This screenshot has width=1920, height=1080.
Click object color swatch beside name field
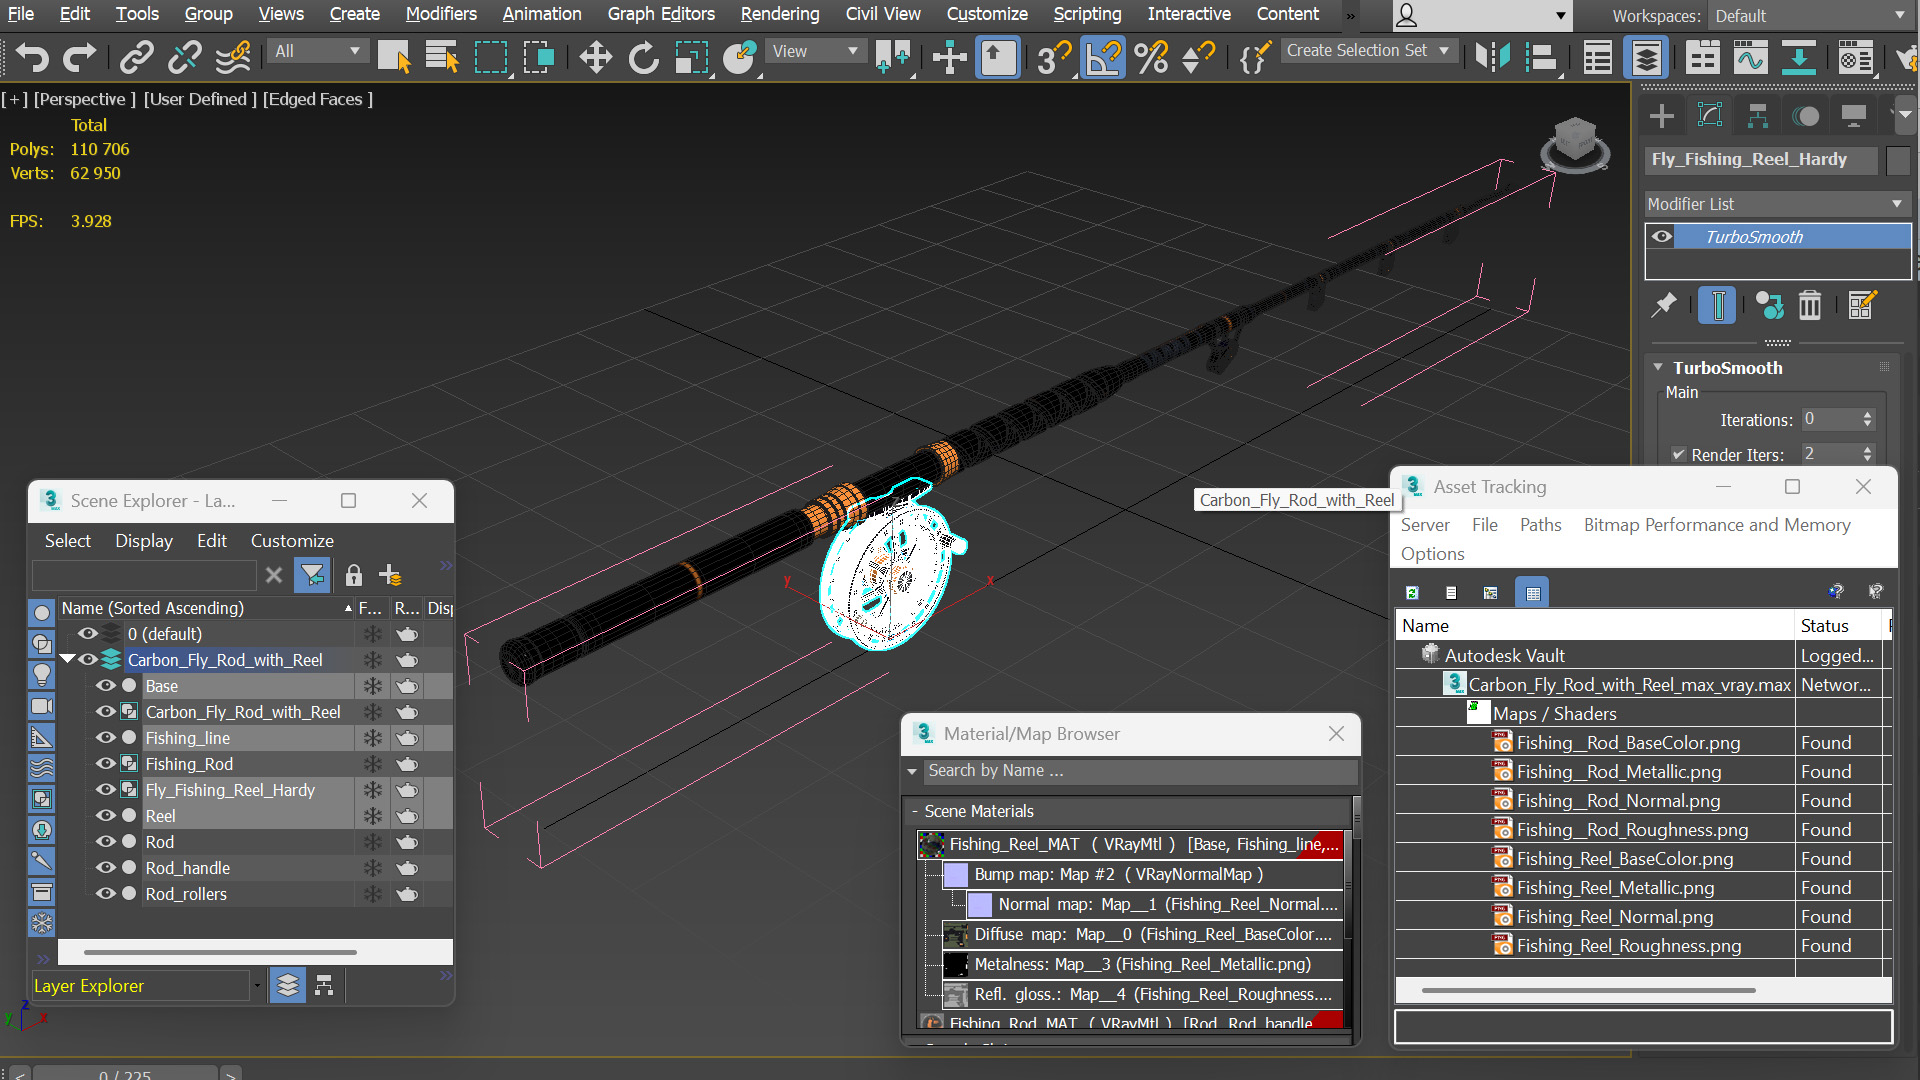1898,160
